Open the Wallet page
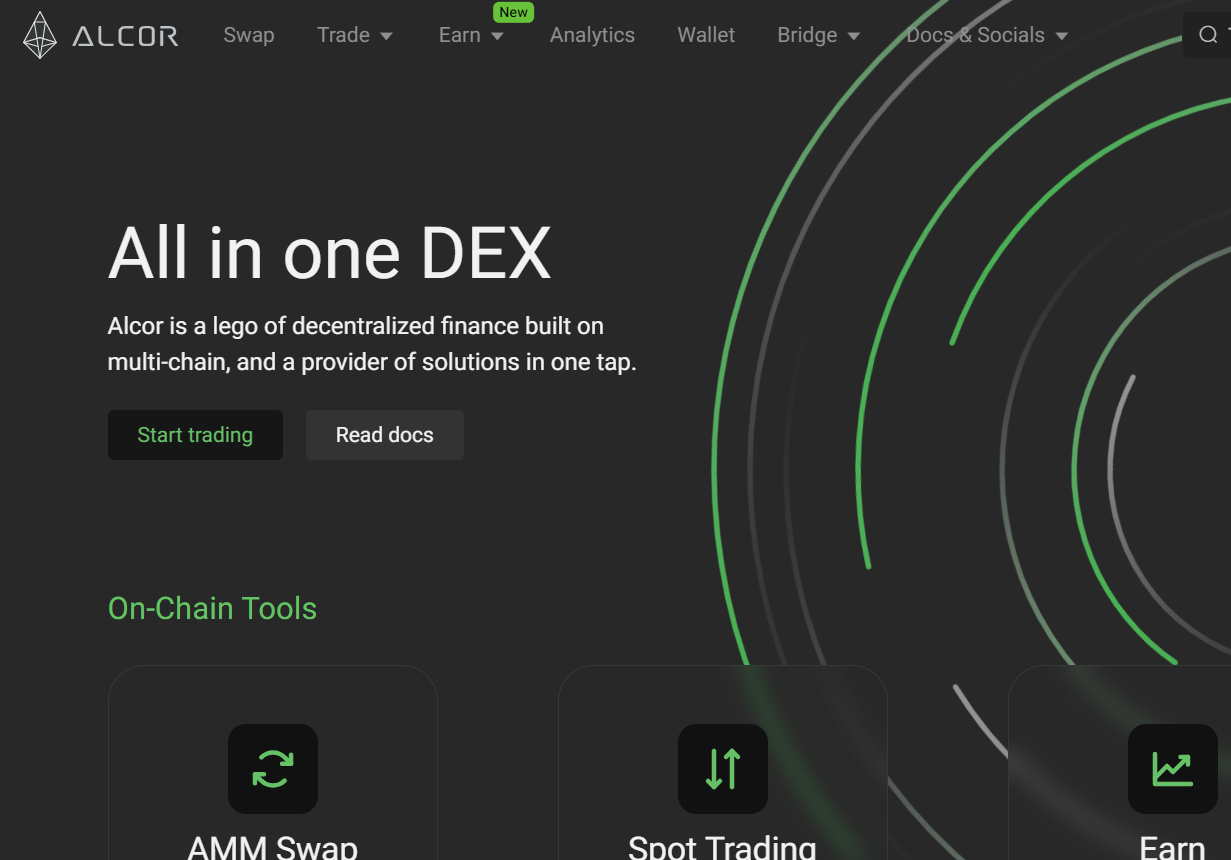 [x=706, y=35]
